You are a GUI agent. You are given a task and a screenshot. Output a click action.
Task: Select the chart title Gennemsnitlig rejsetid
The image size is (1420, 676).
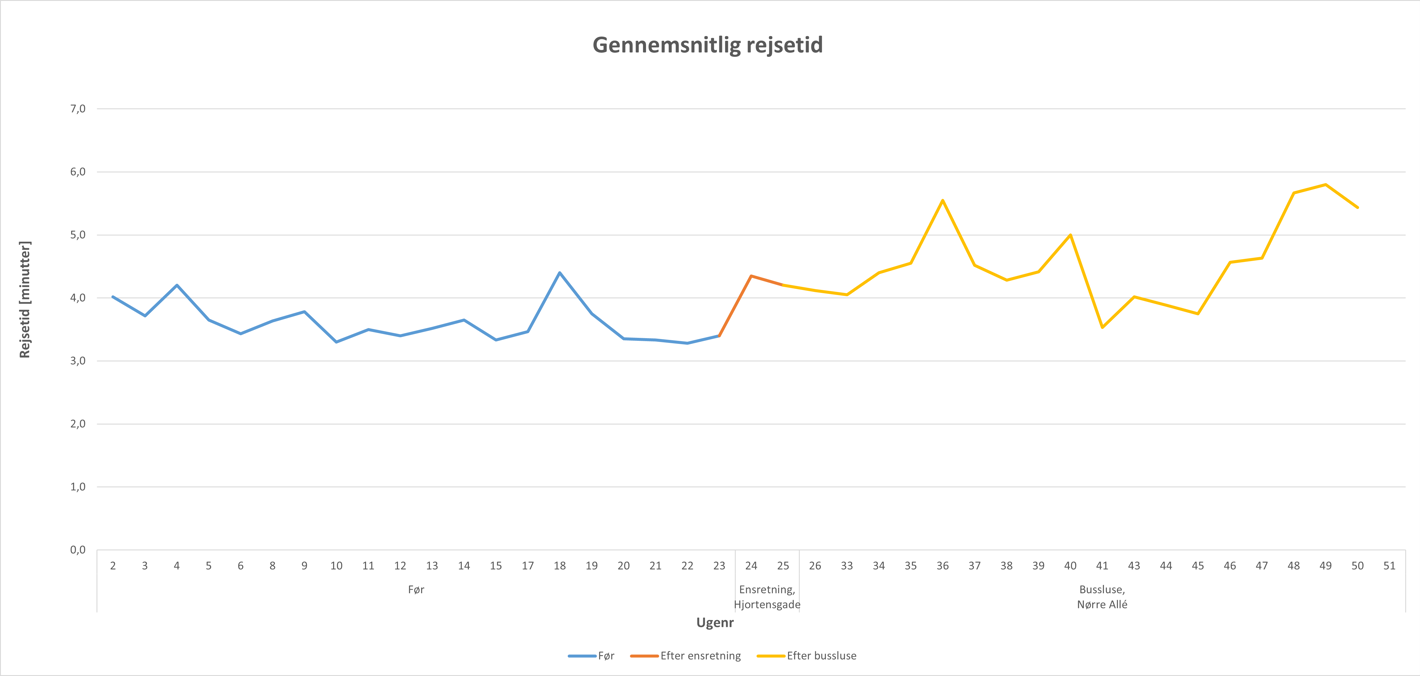(x=708, y=45)
